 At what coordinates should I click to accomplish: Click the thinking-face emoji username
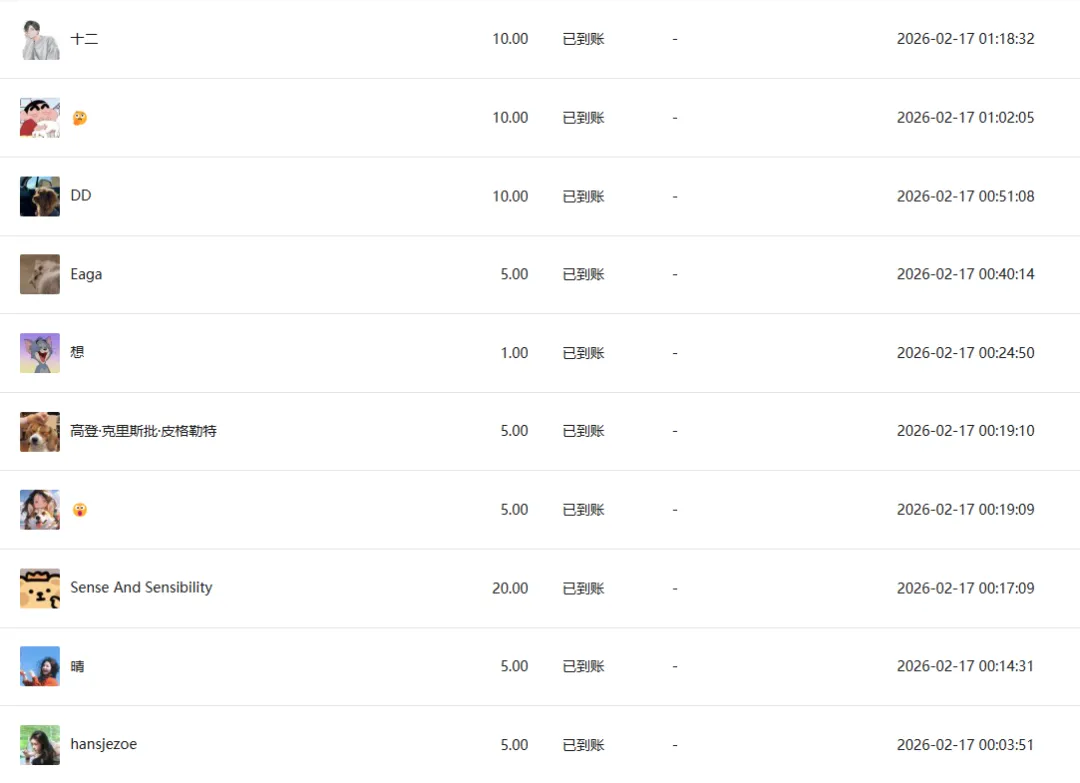click(x=80, y=118)
